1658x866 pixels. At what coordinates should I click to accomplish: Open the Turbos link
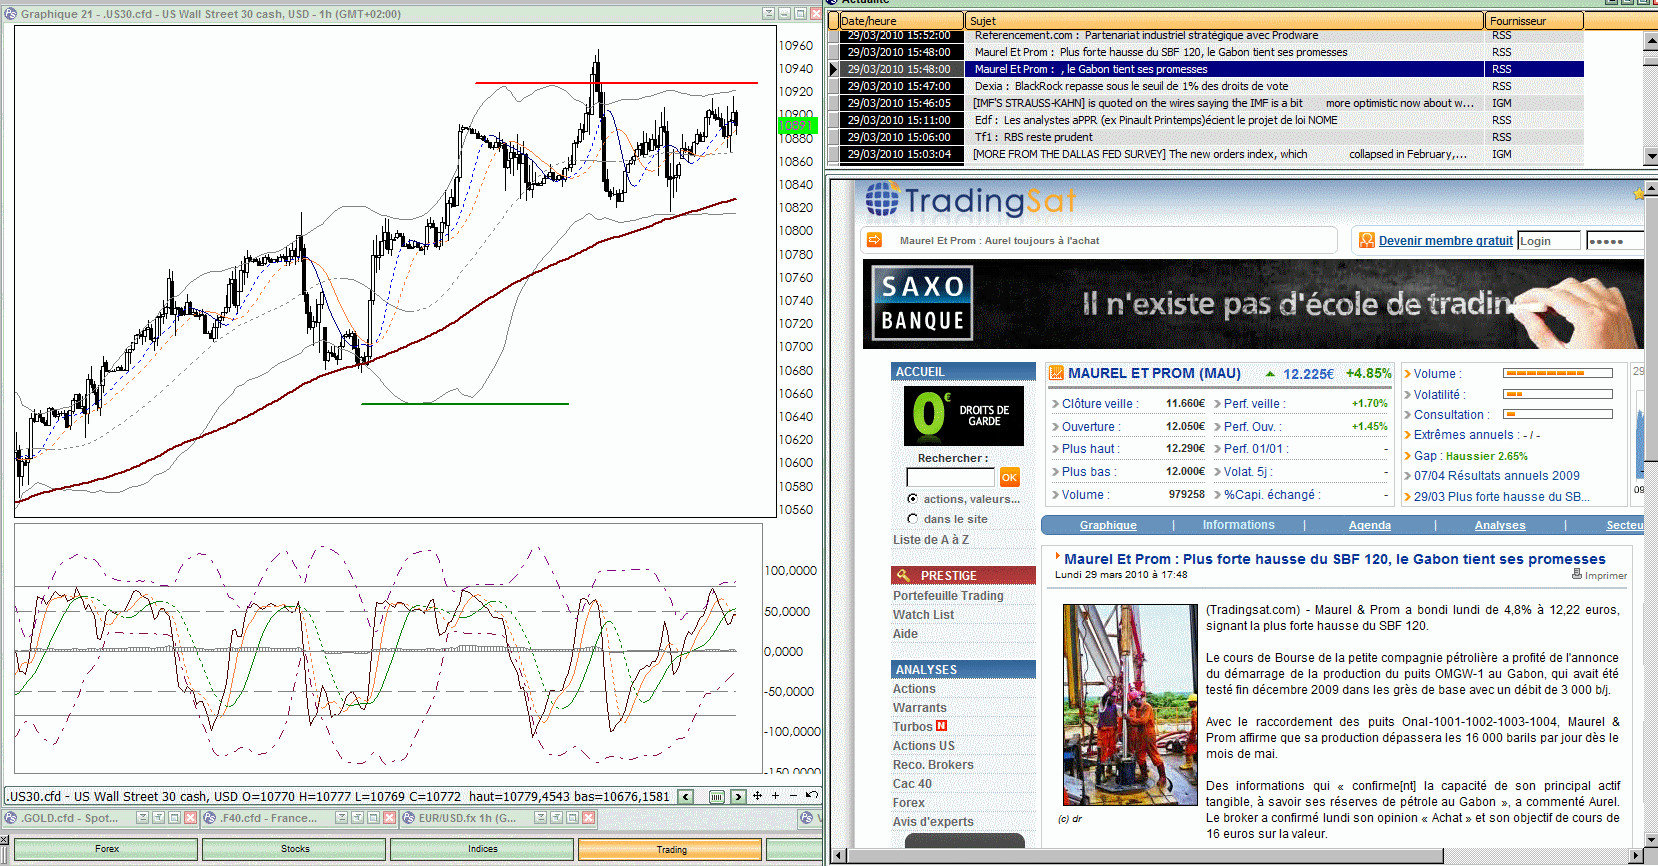(x=912, y=726)
